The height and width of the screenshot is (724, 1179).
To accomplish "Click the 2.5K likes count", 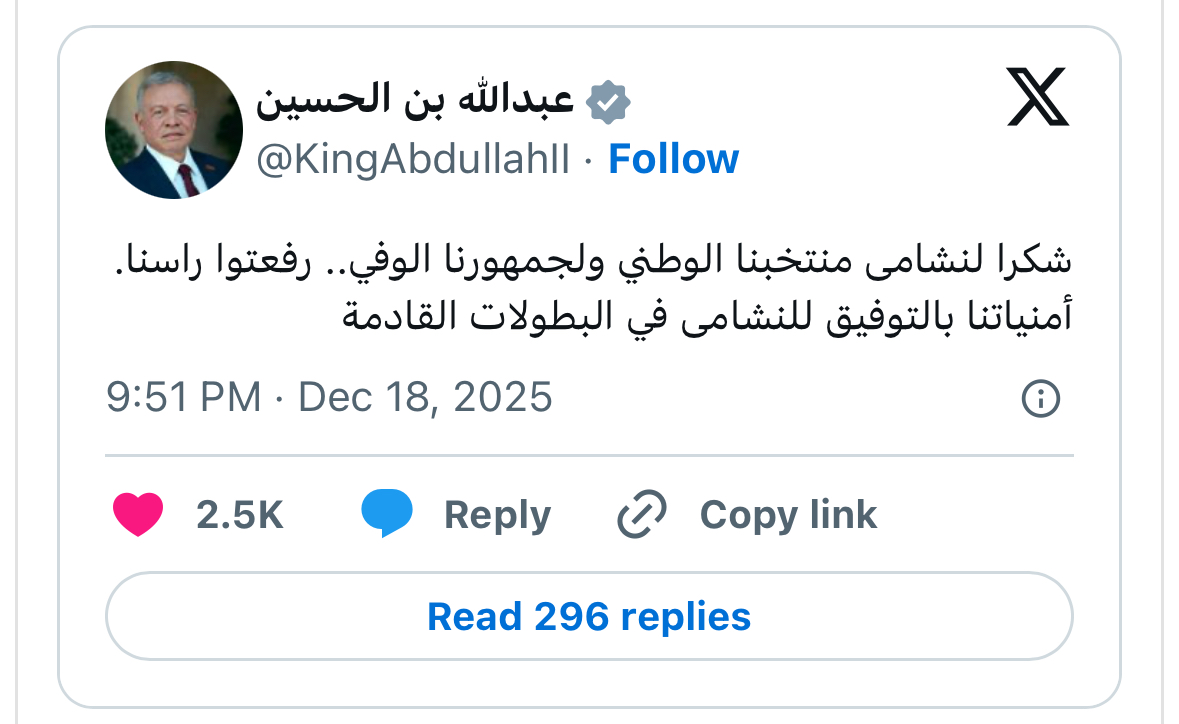I will point(240,515).
